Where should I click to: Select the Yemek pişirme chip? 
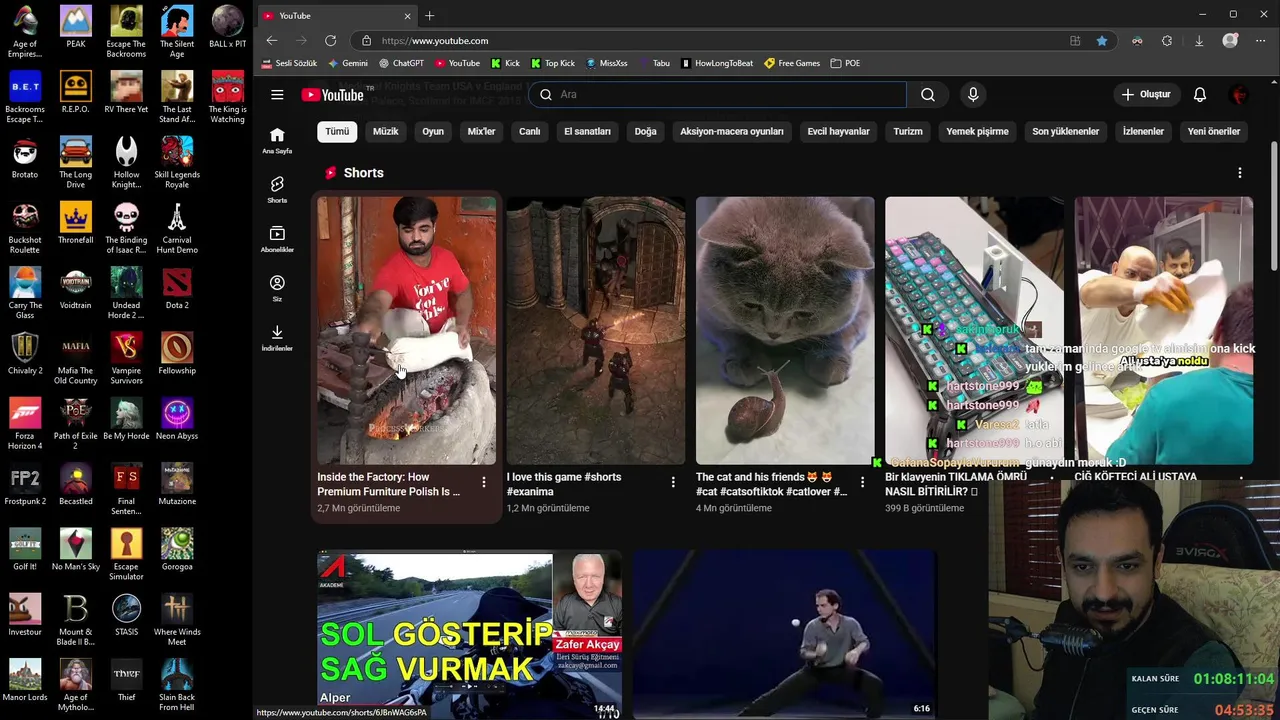coord(978,131)
